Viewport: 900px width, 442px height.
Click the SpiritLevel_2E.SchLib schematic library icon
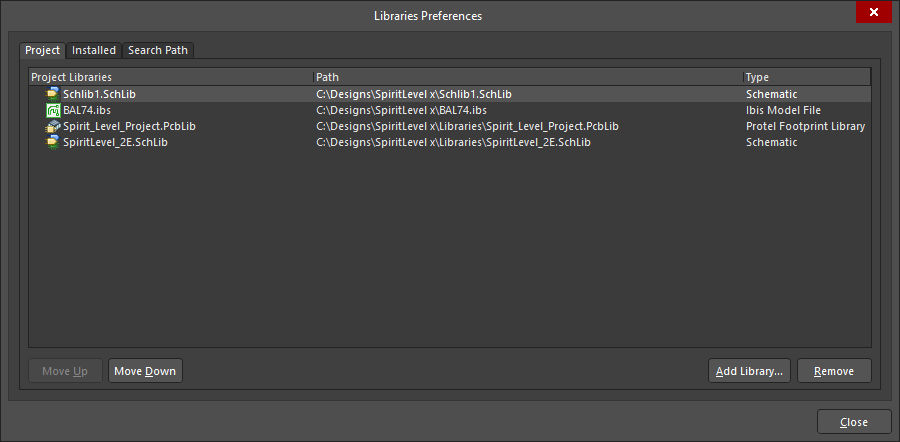53,142
